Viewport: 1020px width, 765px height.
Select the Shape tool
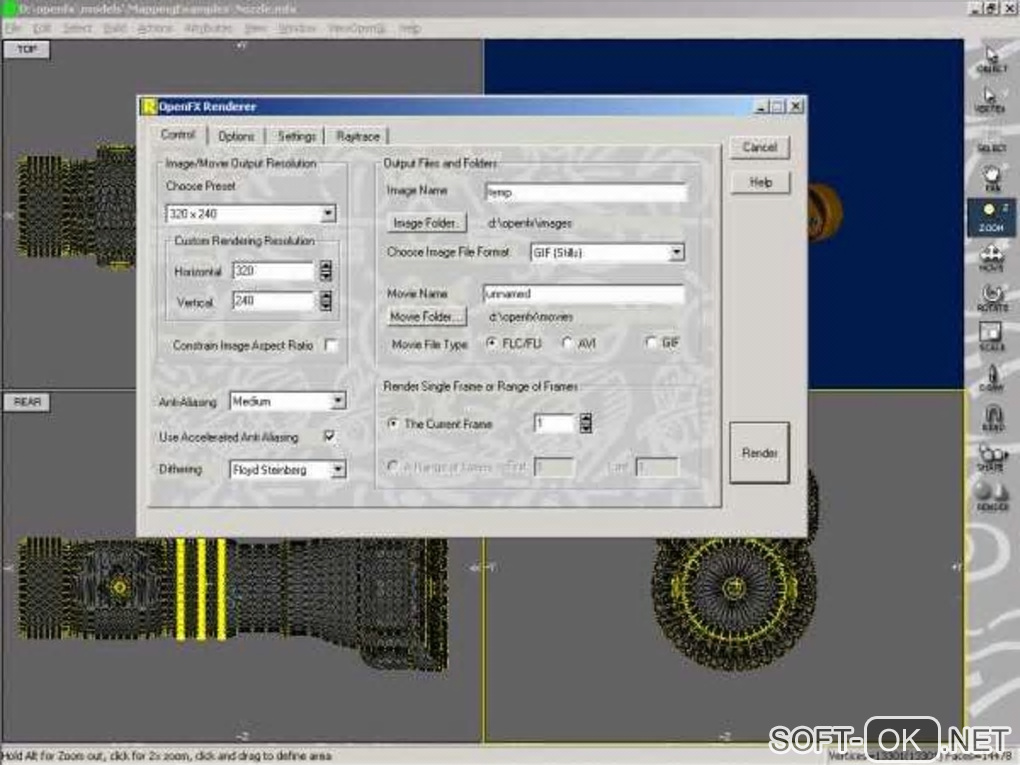click(991, 457)
